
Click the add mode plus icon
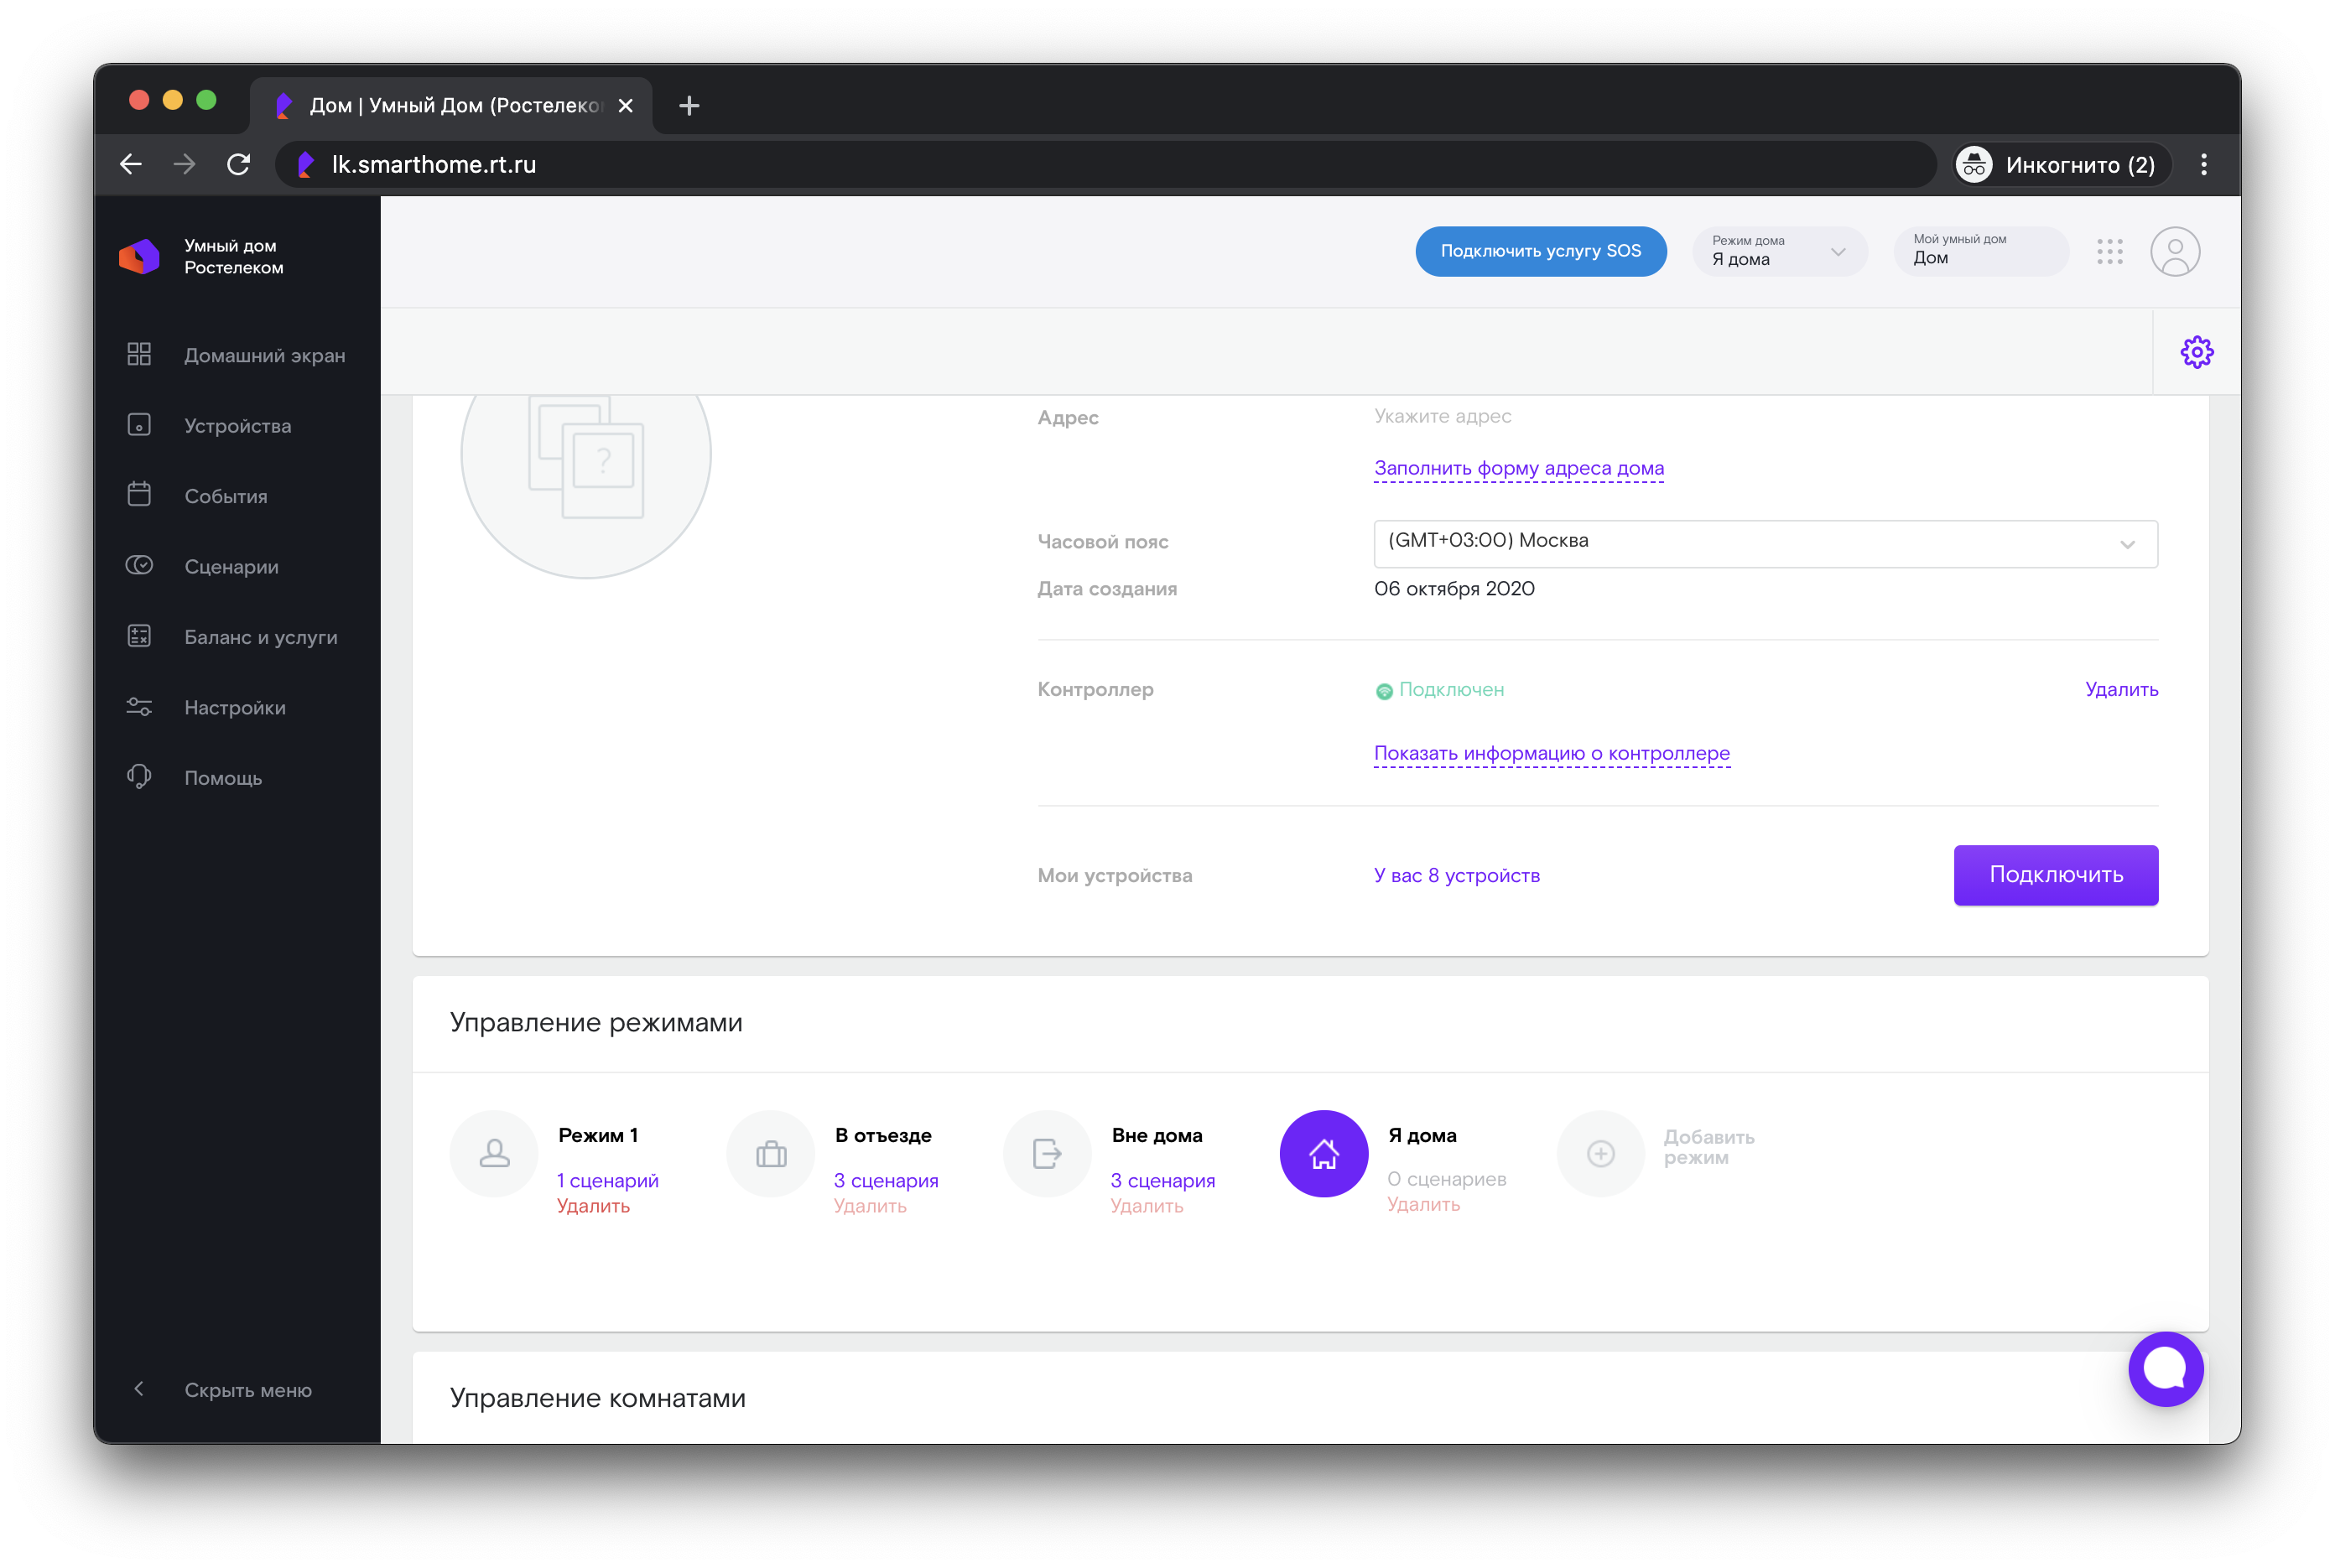pyautogui.click(x=1600, y=1154)
